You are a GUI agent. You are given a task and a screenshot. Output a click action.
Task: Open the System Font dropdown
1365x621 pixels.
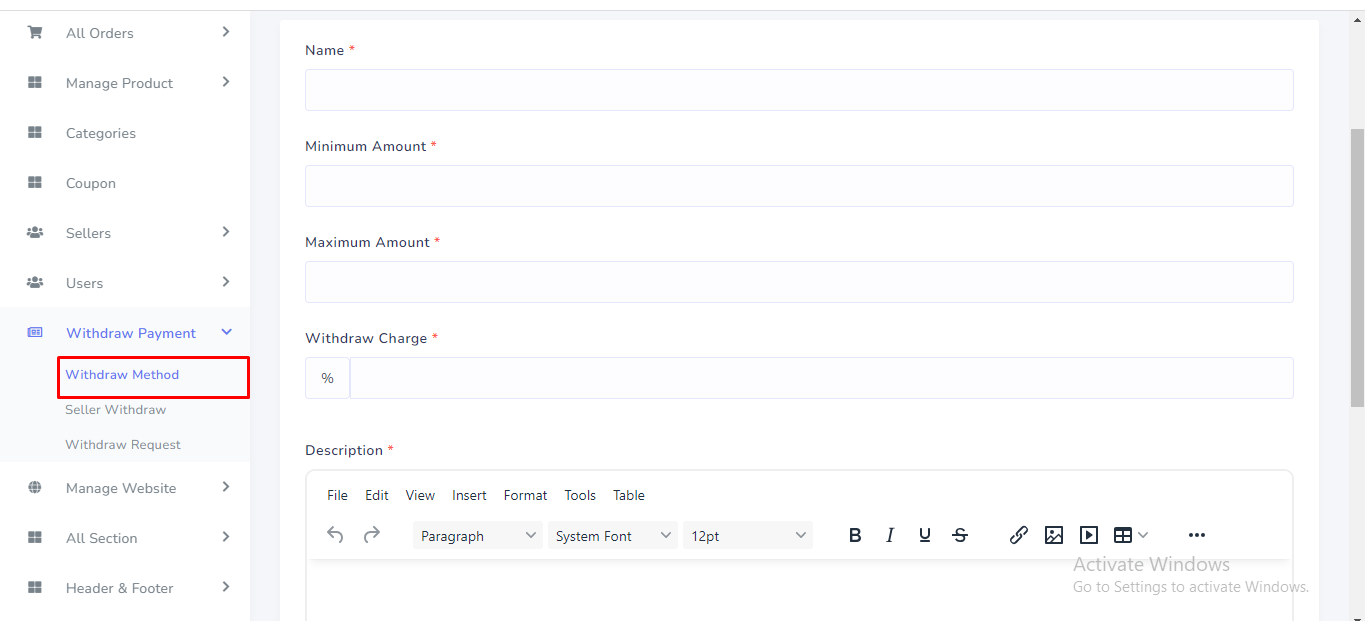612,536
